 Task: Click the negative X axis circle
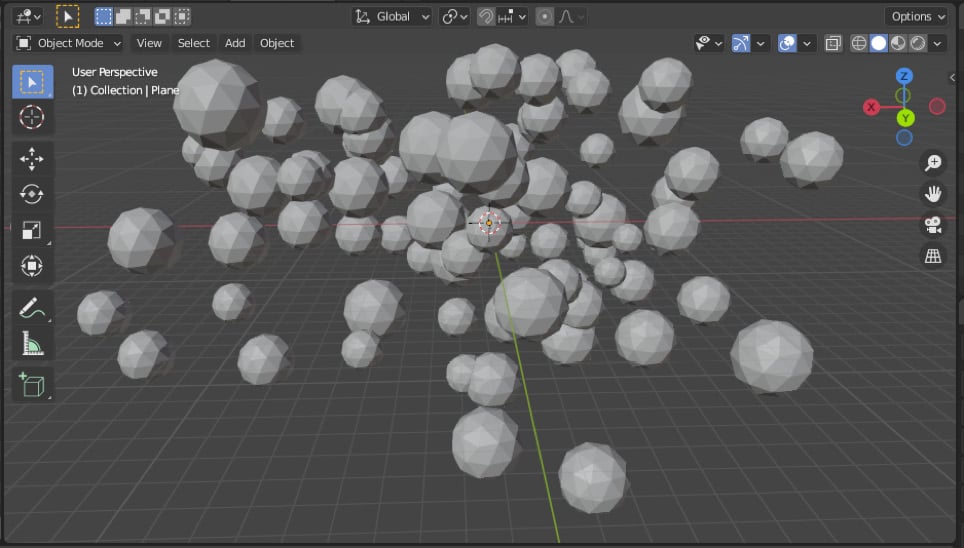937,106
